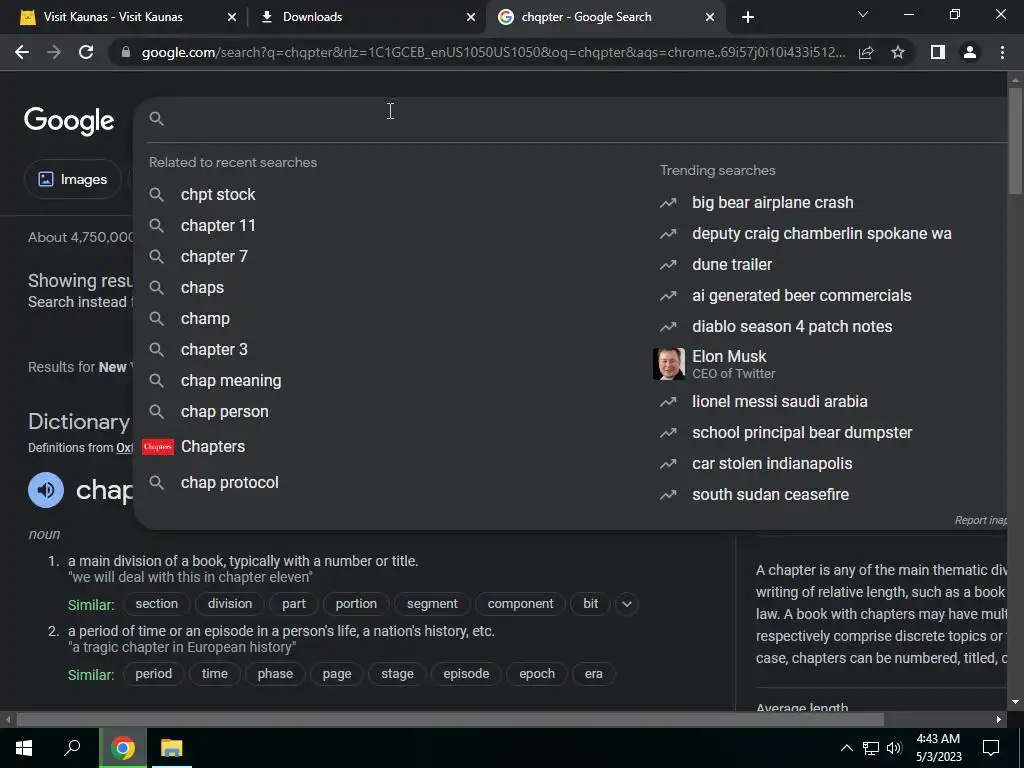This screenshot has width=1024, height=768.
Task: Open trending search 'dune trailer'
Action: [732, 264]
